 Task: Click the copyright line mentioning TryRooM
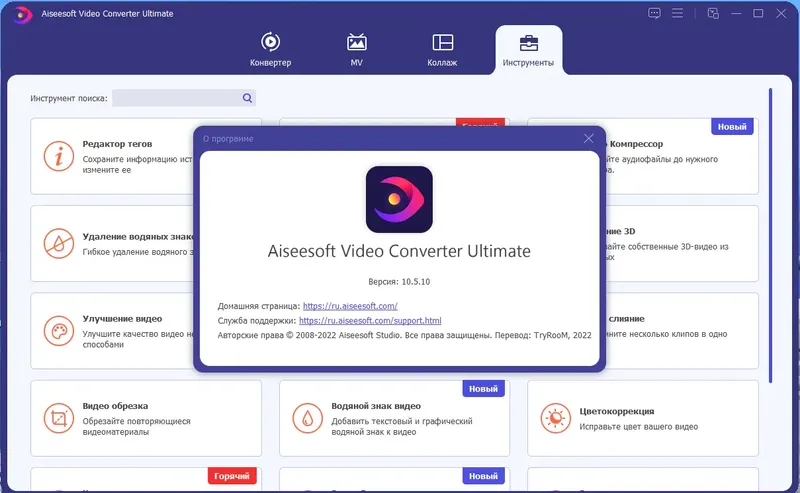click(404, 335)
